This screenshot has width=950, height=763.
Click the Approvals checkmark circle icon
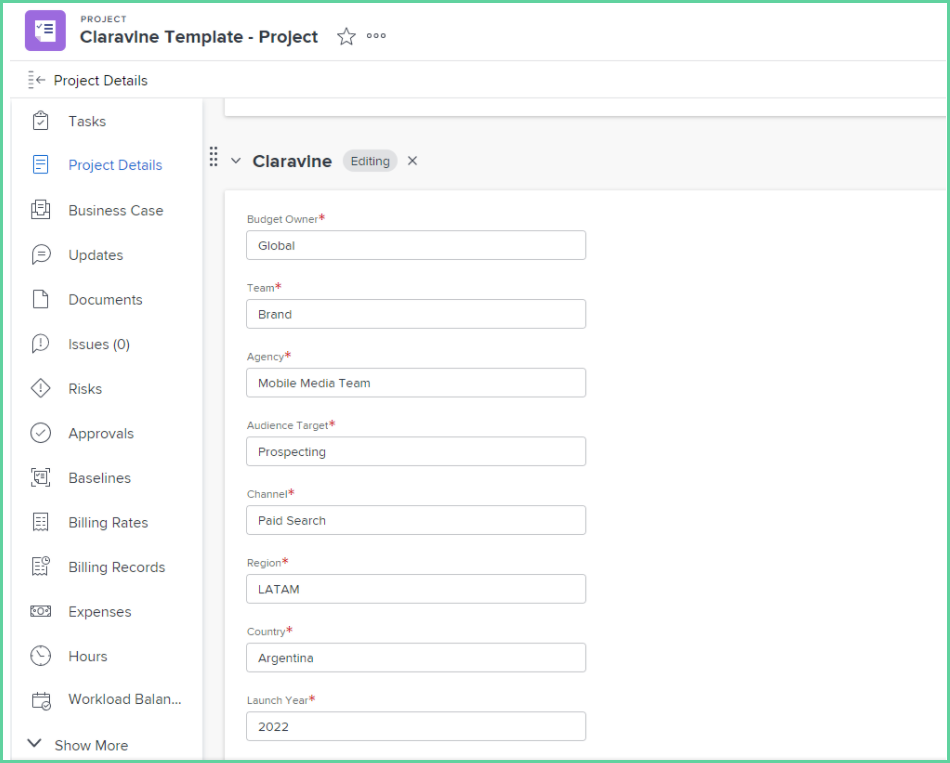click(41, 433)
